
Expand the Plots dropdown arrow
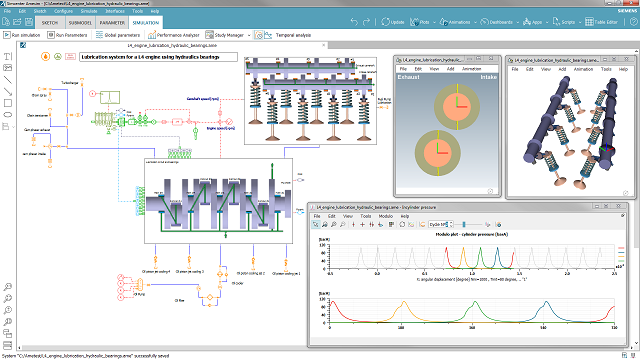pyautogui.click(x=434, y=22)
